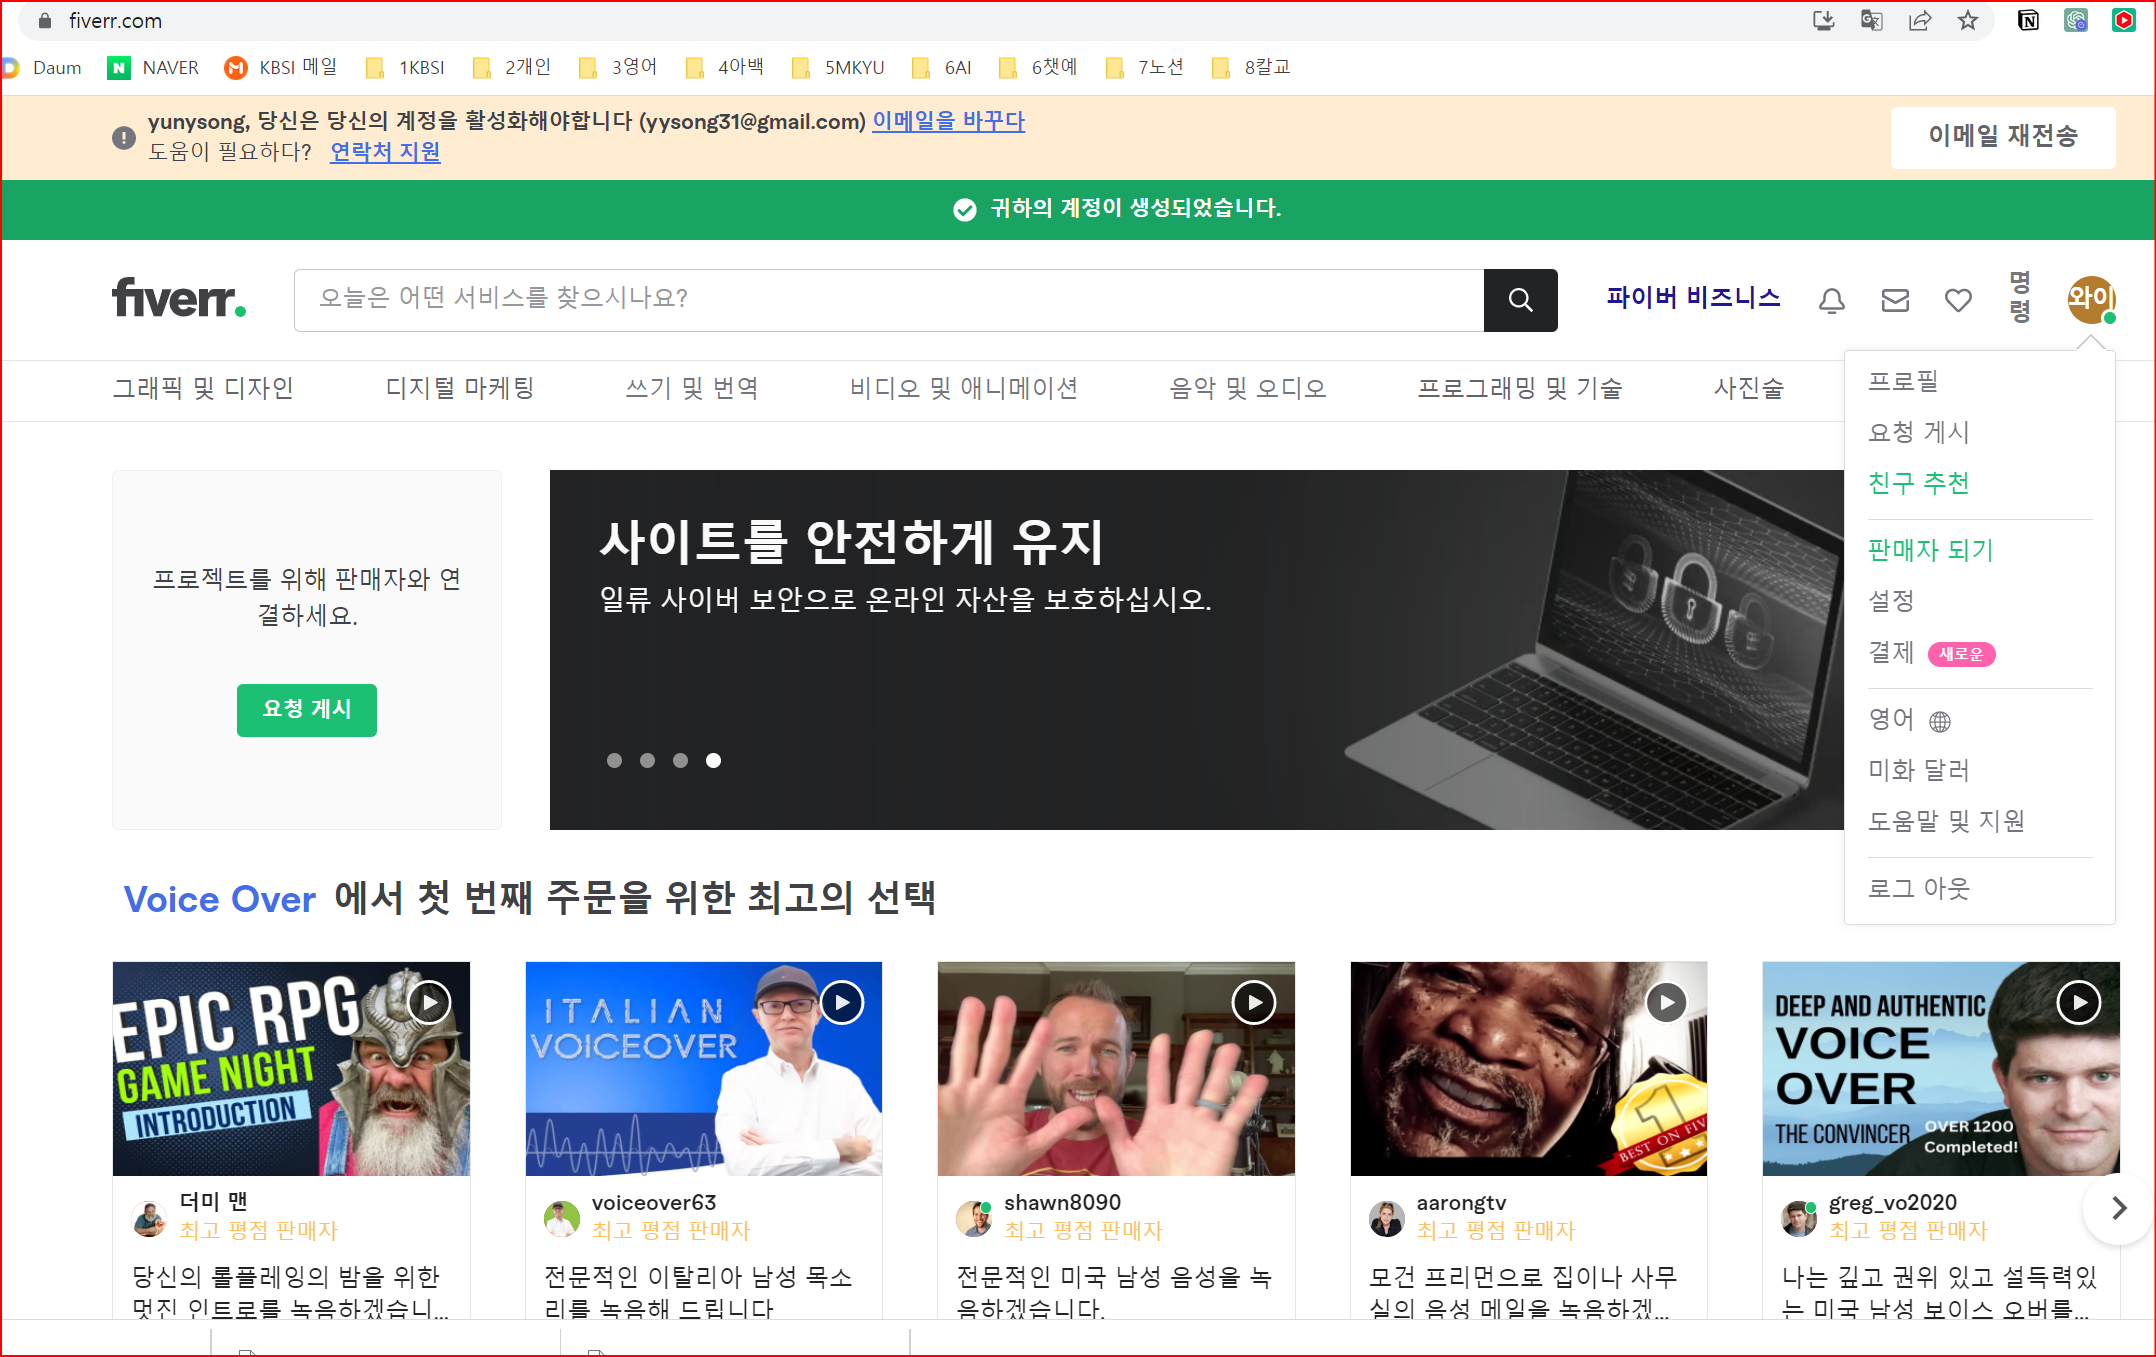Open the 5MKYU bookmark folder

click(838, 67)
